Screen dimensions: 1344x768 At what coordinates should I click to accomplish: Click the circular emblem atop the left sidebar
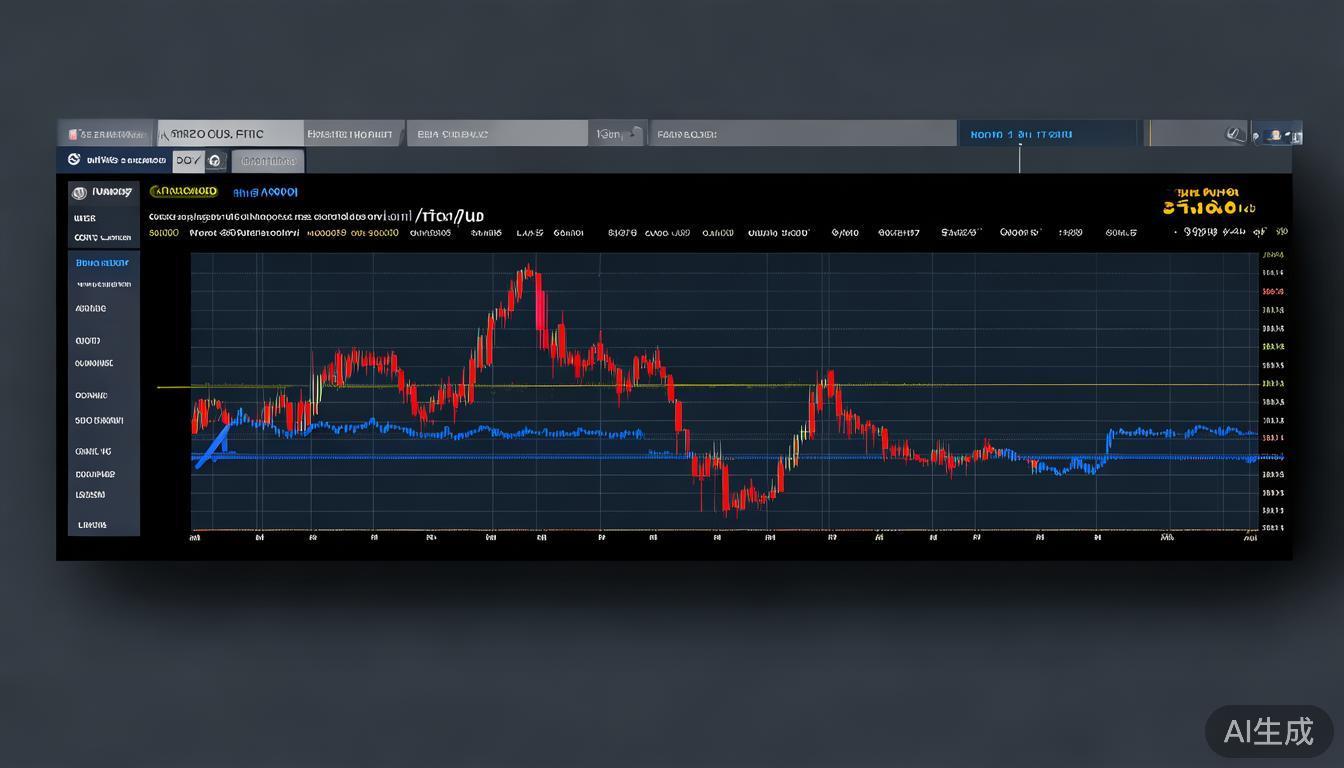(x=79, y=191)
